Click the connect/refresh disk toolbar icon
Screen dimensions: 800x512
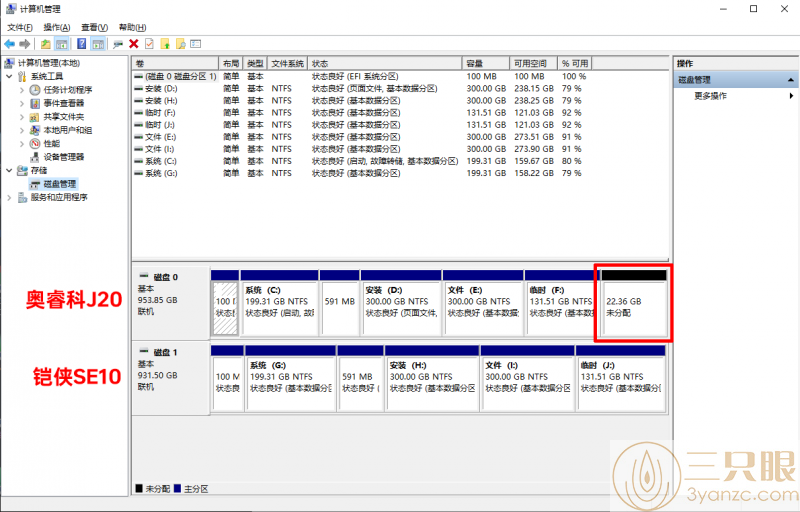[118, 44]
